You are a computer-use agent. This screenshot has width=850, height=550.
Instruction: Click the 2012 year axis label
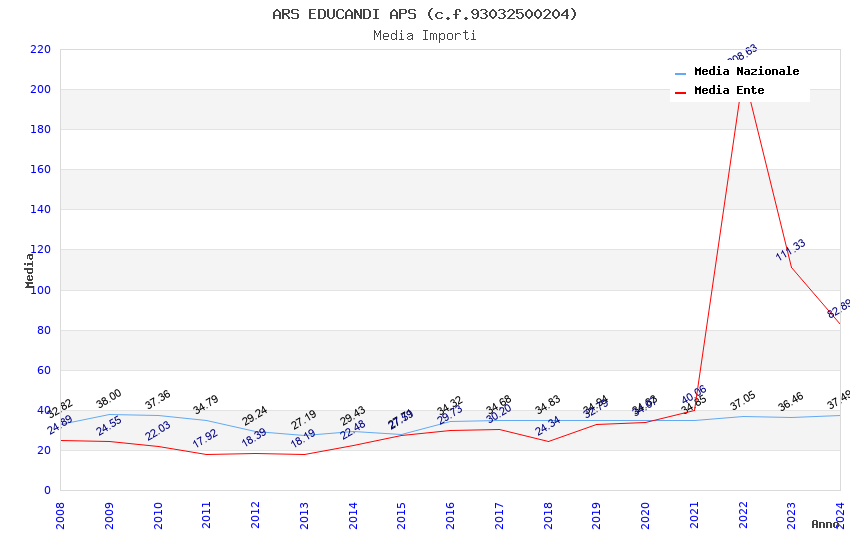(x=255, y=515)
